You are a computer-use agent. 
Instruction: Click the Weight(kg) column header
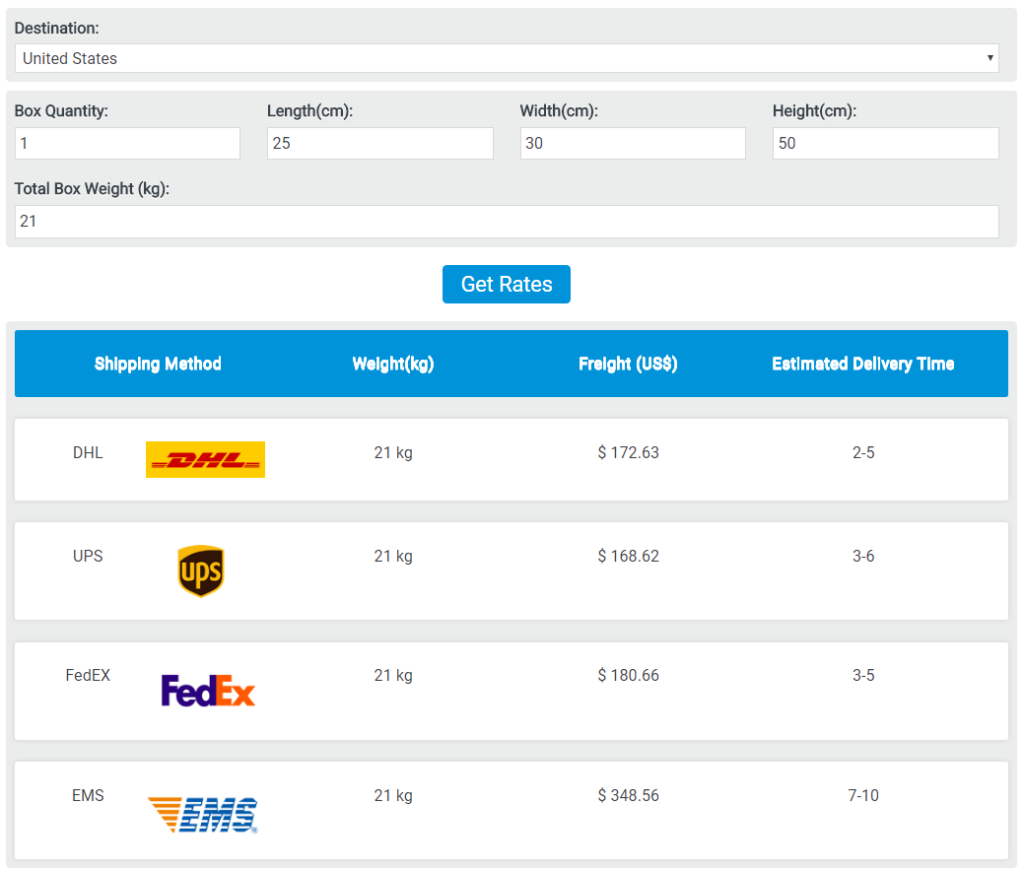pos(393,364)
